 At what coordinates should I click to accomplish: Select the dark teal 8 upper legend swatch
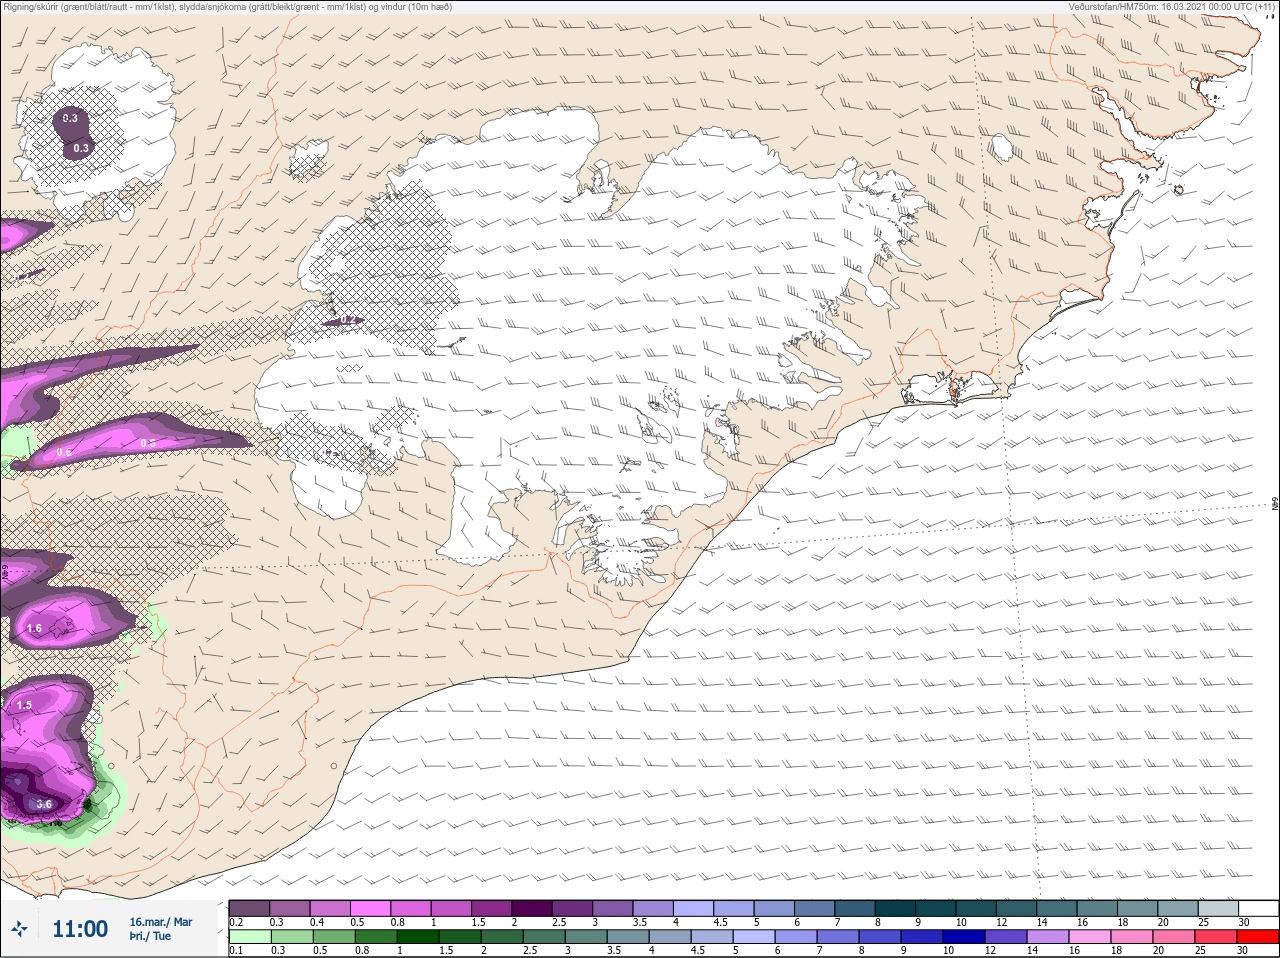tap(896, 907)
